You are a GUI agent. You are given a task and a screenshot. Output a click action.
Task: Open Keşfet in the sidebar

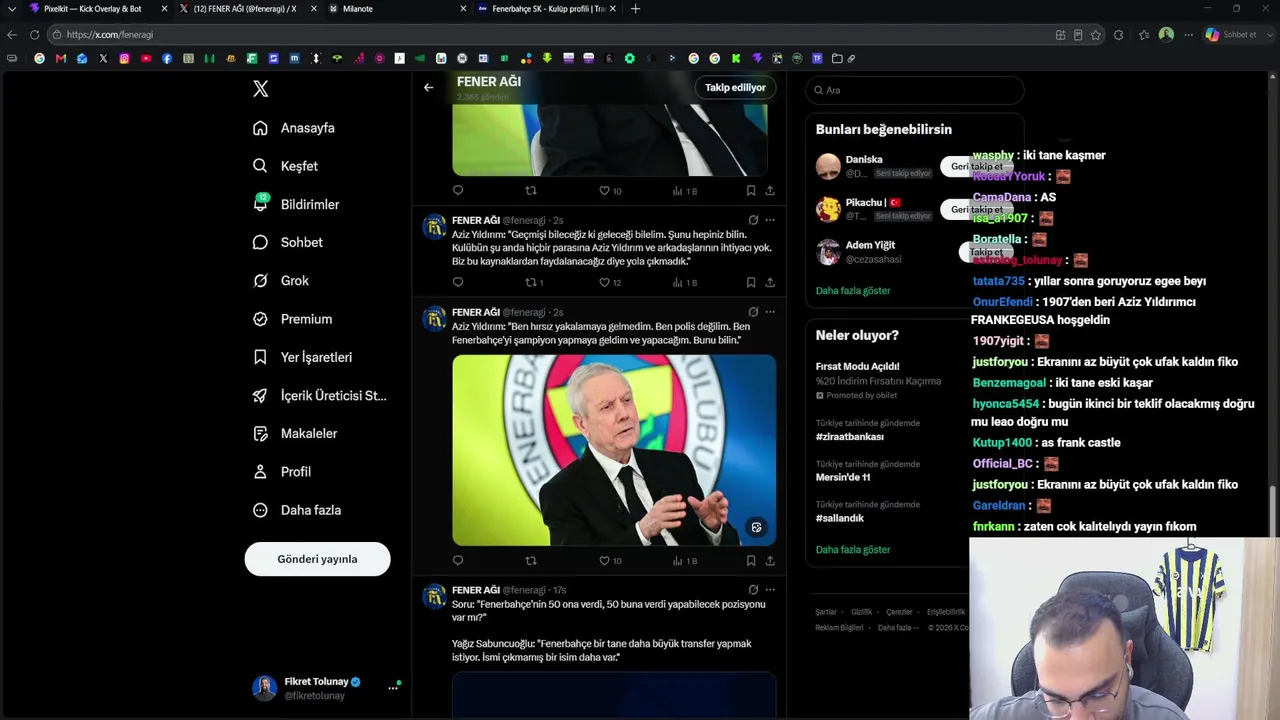(286, 166)
